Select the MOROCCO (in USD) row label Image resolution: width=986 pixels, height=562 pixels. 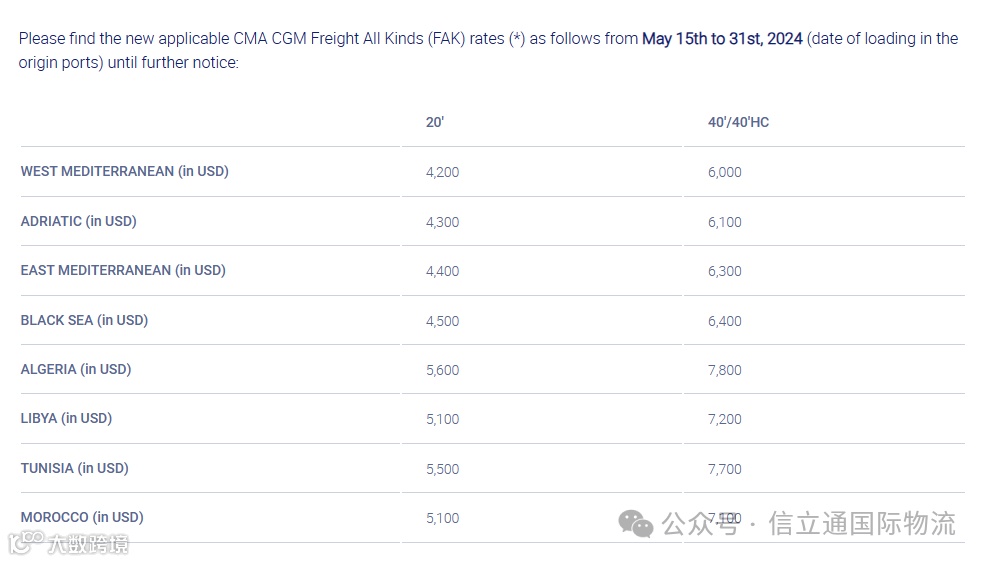pyautogui.click(x=82, y=517)
